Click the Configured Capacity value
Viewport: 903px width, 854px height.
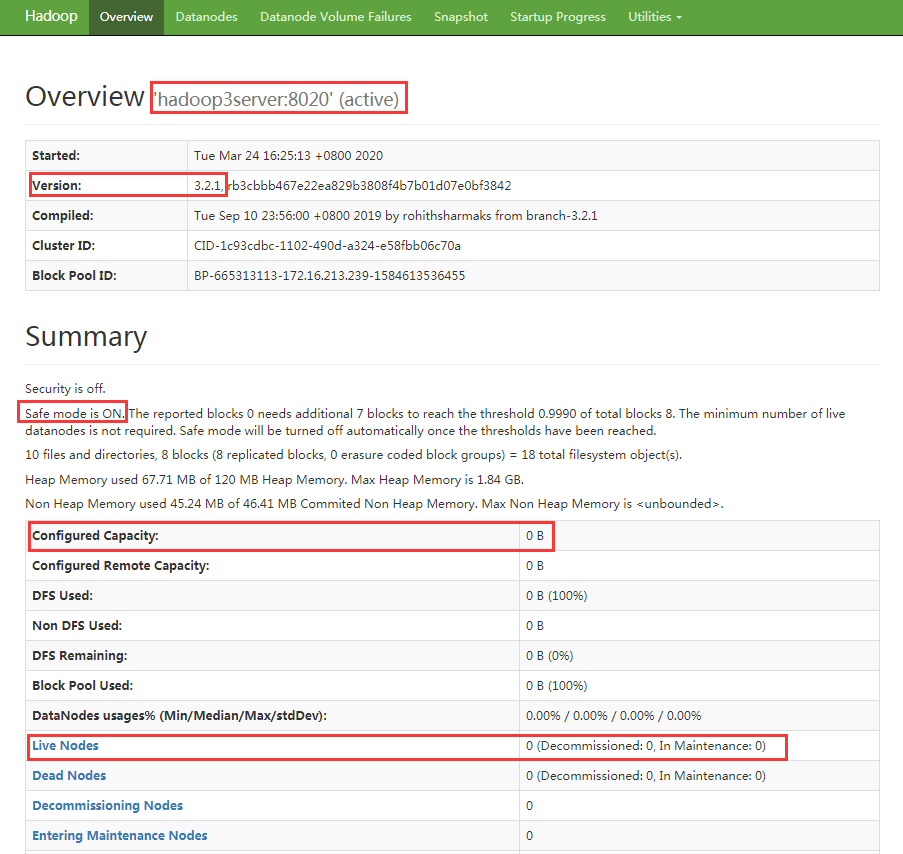(535, 536)
